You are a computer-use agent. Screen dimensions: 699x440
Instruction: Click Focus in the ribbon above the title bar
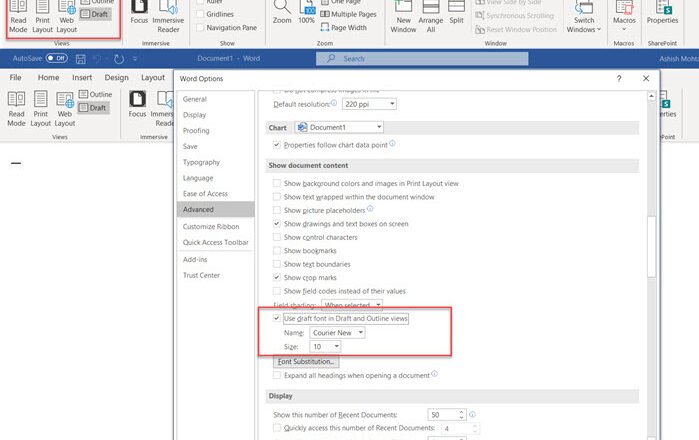pos(139,13)
